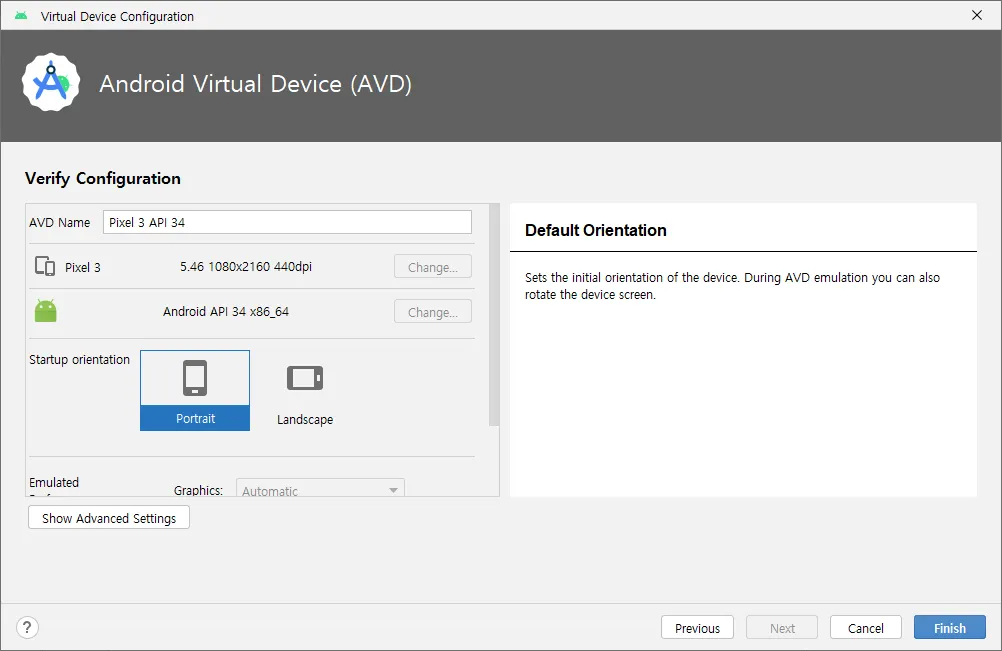This screenshot has height=651, width=1002.
Task: Click the disabled Next button
Action: tap(782, 628)
